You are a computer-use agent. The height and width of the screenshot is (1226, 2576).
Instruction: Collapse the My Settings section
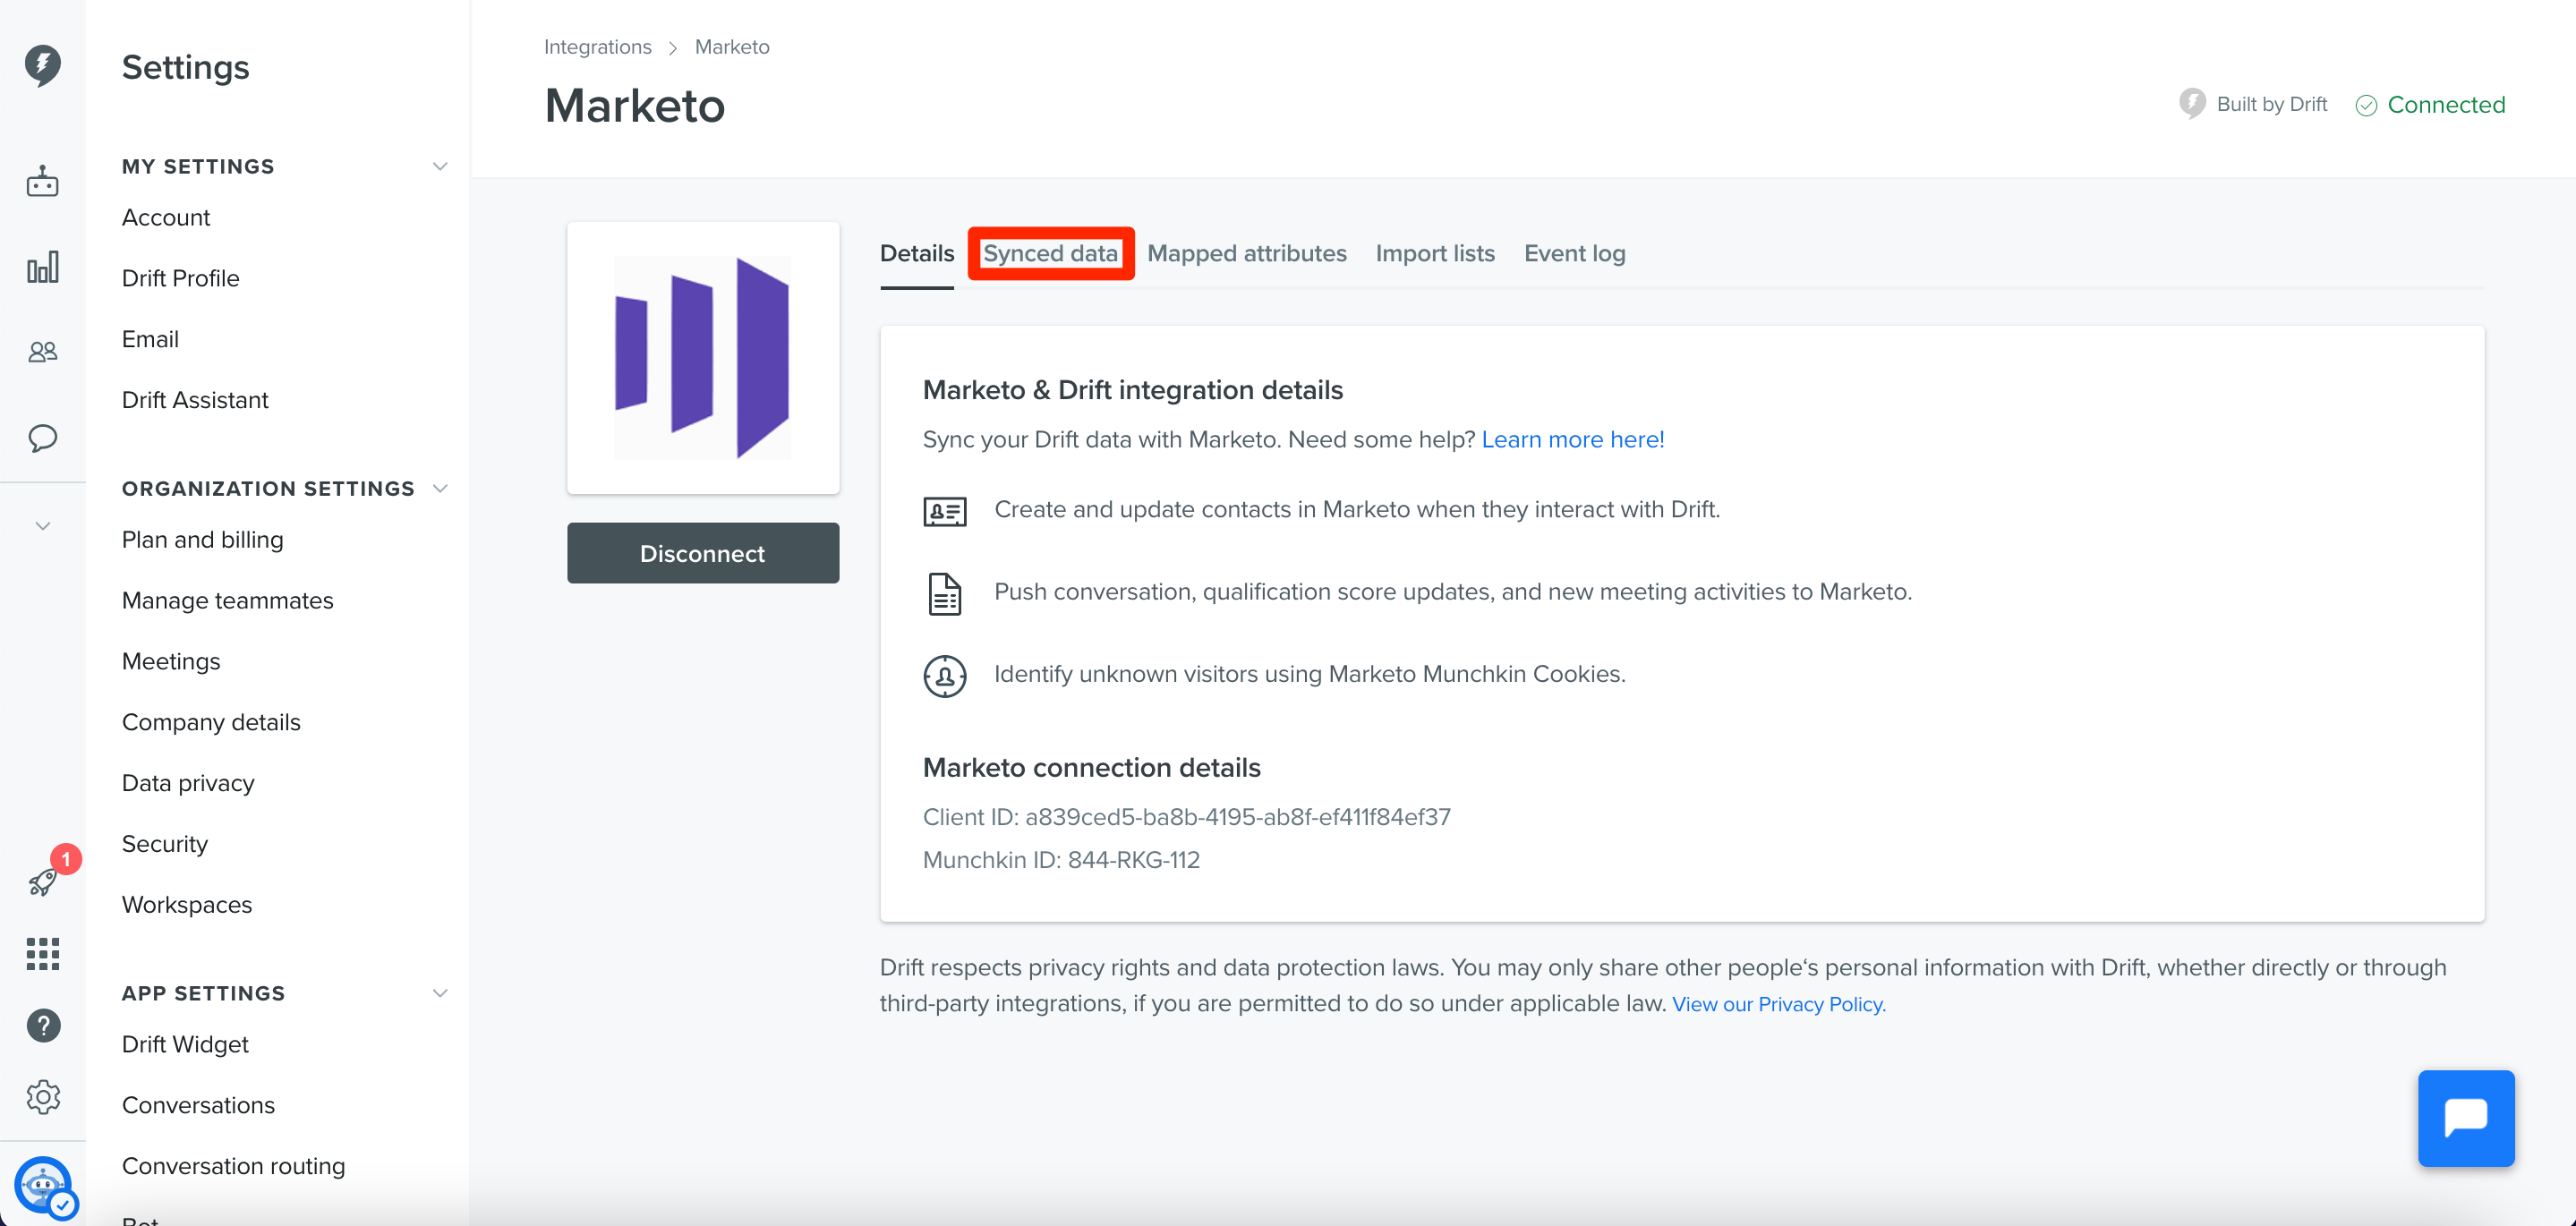pyautogui.click(x=439, y=166)
